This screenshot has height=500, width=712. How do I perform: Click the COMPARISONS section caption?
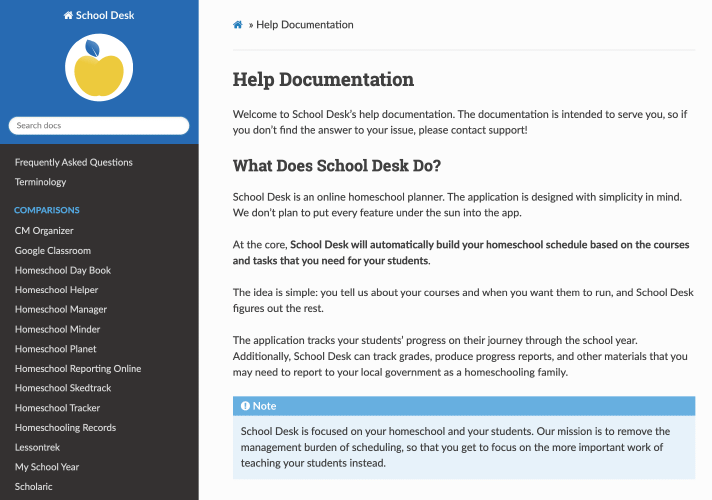[x=47, y=210]
